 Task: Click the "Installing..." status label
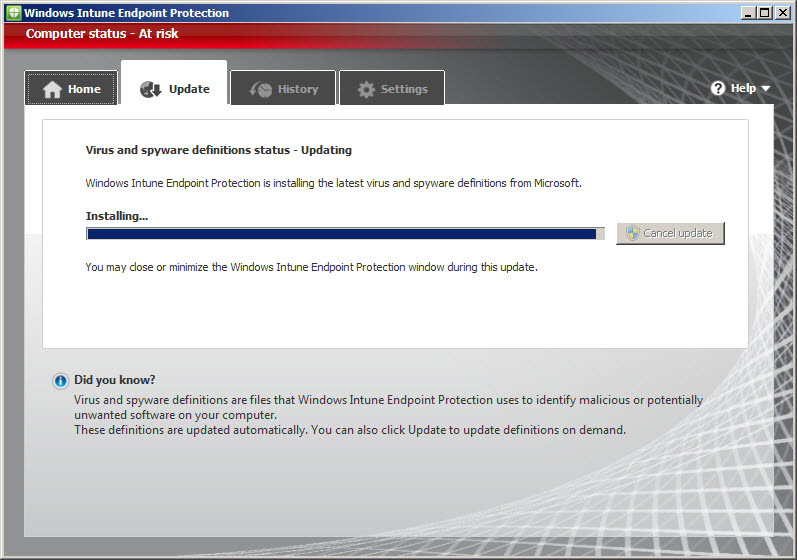117,216
